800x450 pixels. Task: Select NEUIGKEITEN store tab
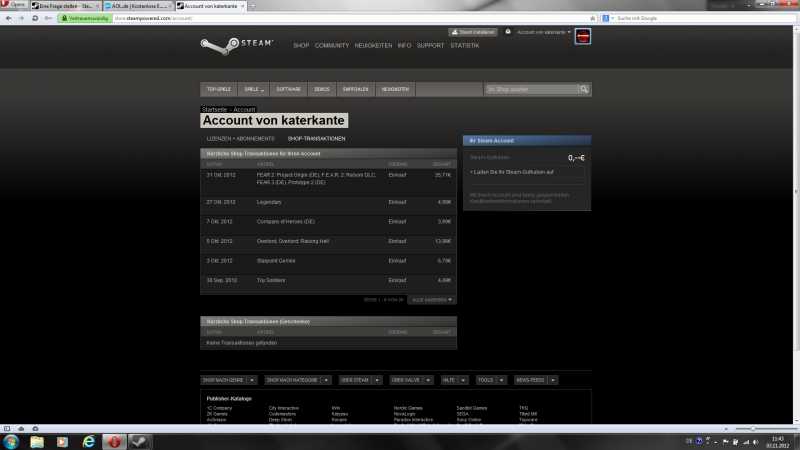(x=395, y=89)
